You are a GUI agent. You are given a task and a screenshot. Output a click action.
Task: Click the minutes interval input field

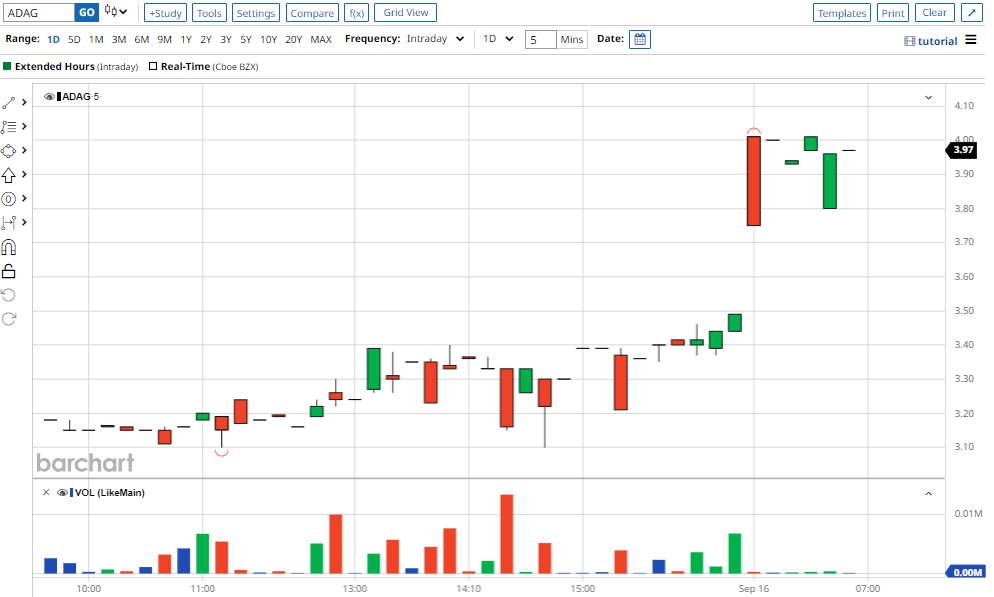point(540,39)
